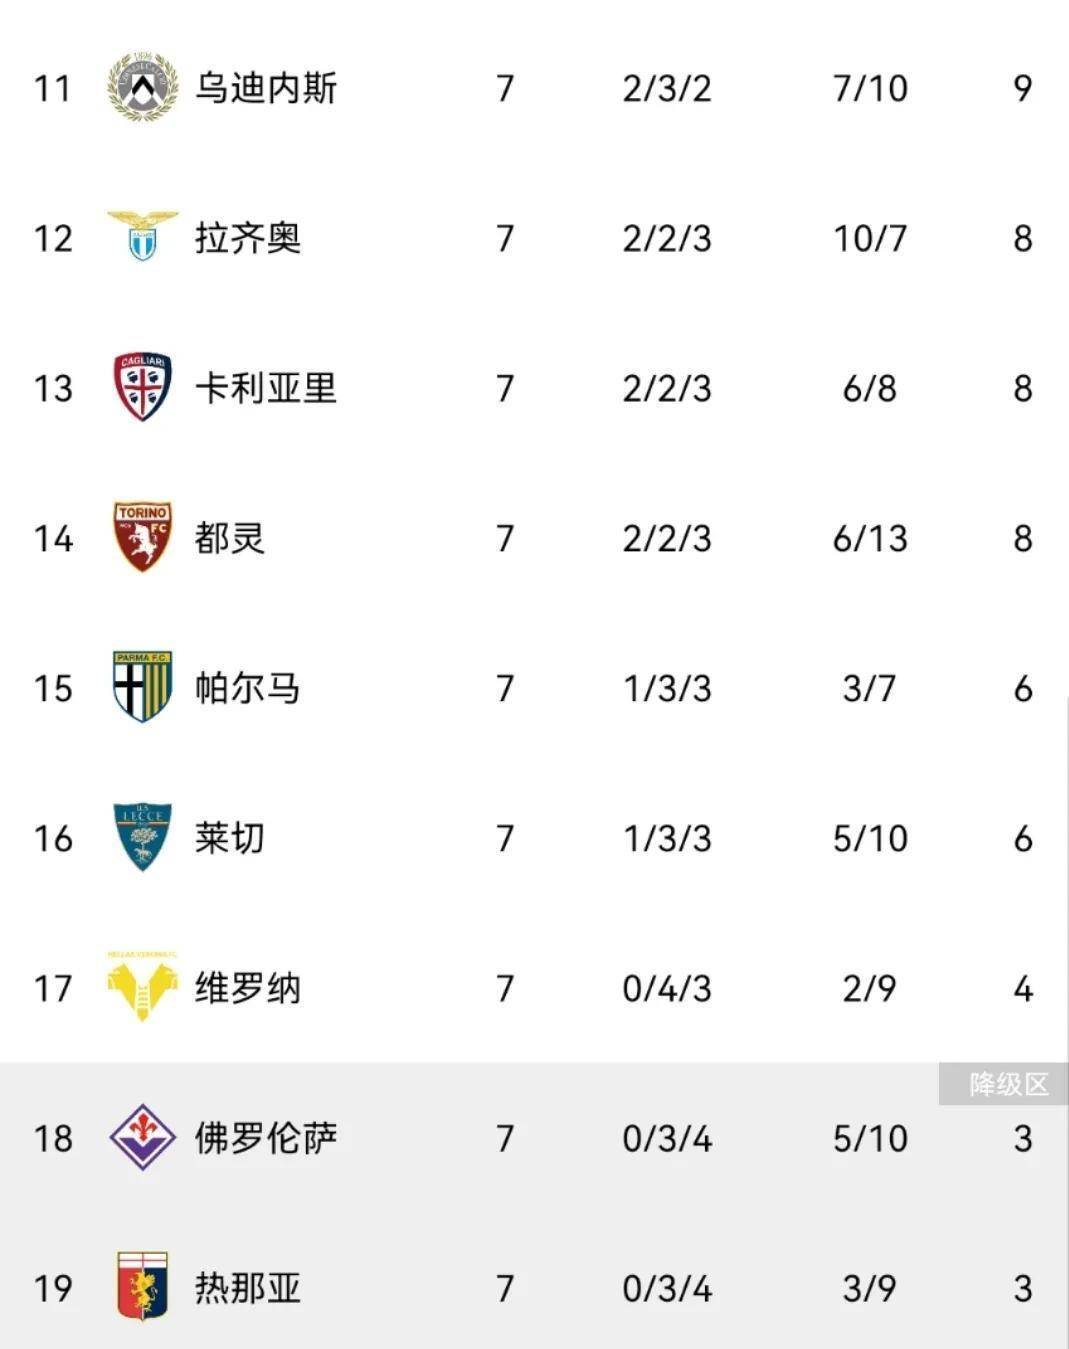The height and width of the screenshot is (1349, 1069).
Task: Click the 降级区 relegation zone label
Action: point(1007,1084)
